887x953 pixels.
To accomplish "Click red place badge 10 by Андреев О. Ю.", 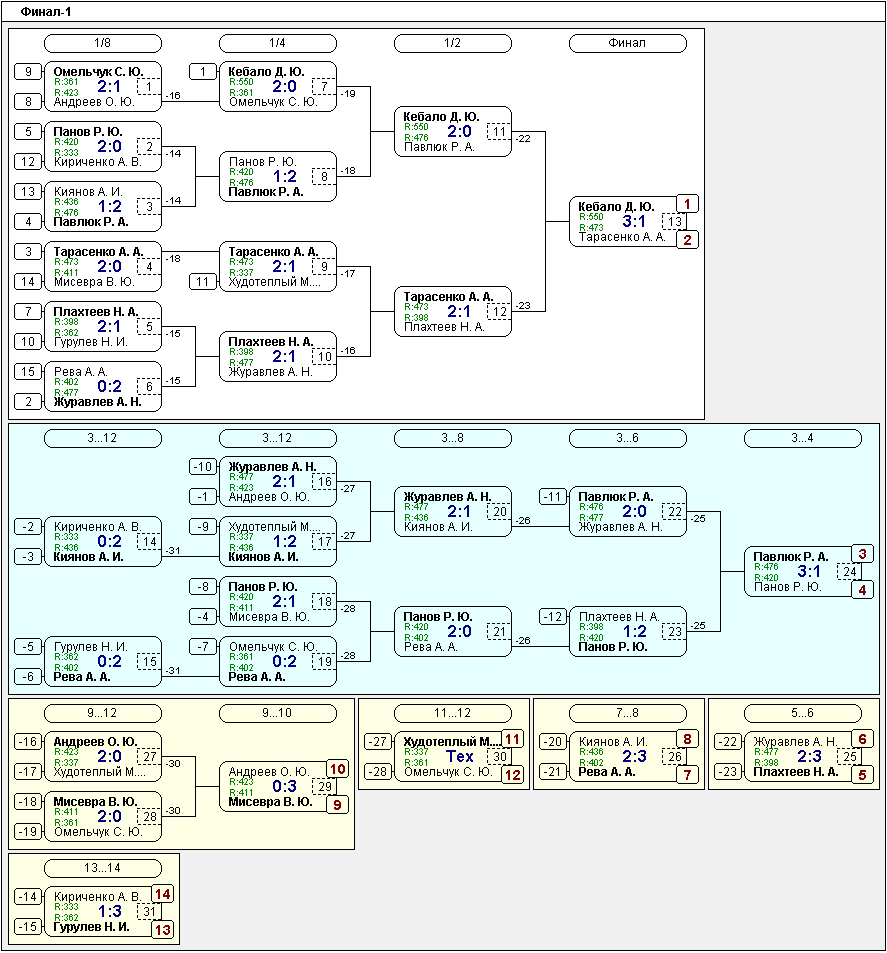I will coord(337,769).
